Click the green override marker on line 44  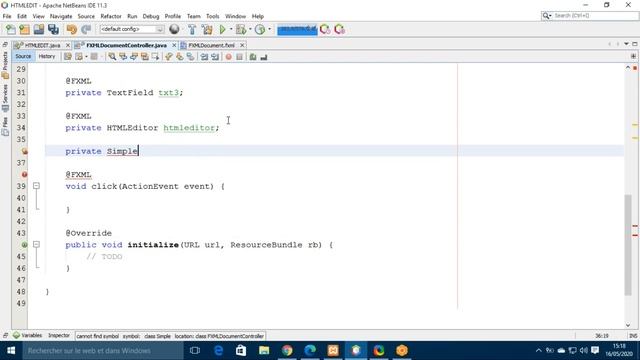pos(24,245)
